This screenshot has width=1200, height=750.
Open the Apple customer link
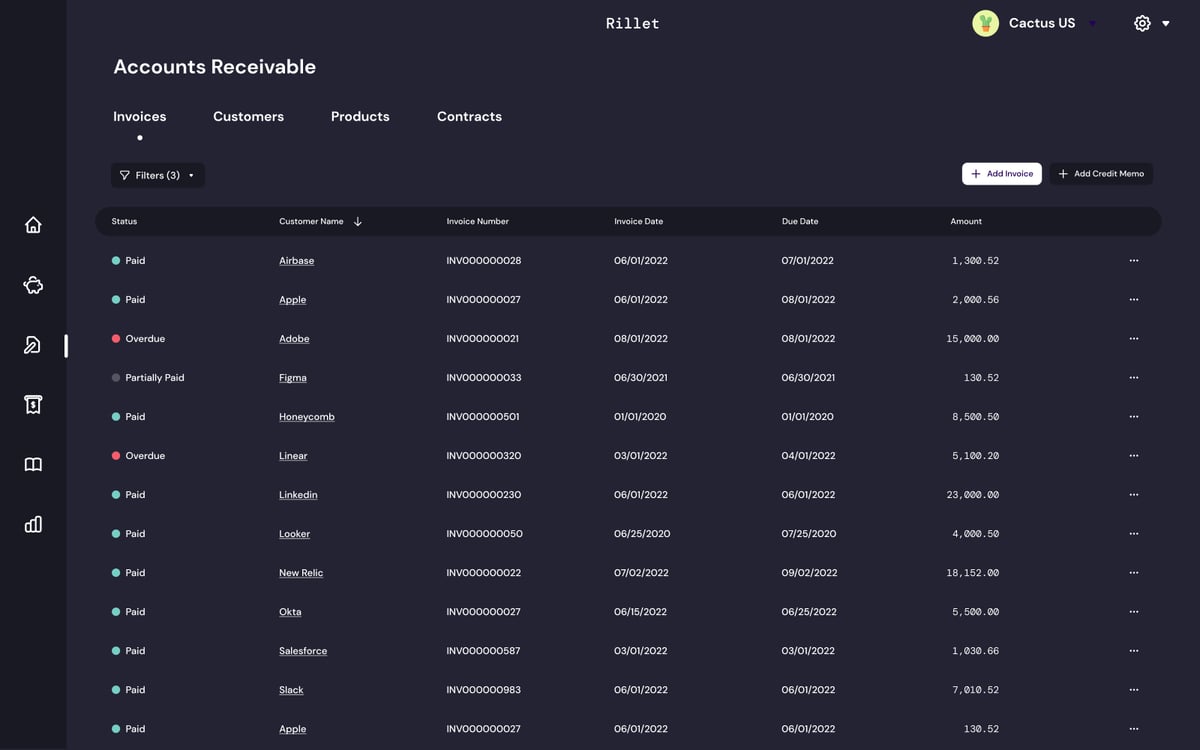click(x=292, y=299)
